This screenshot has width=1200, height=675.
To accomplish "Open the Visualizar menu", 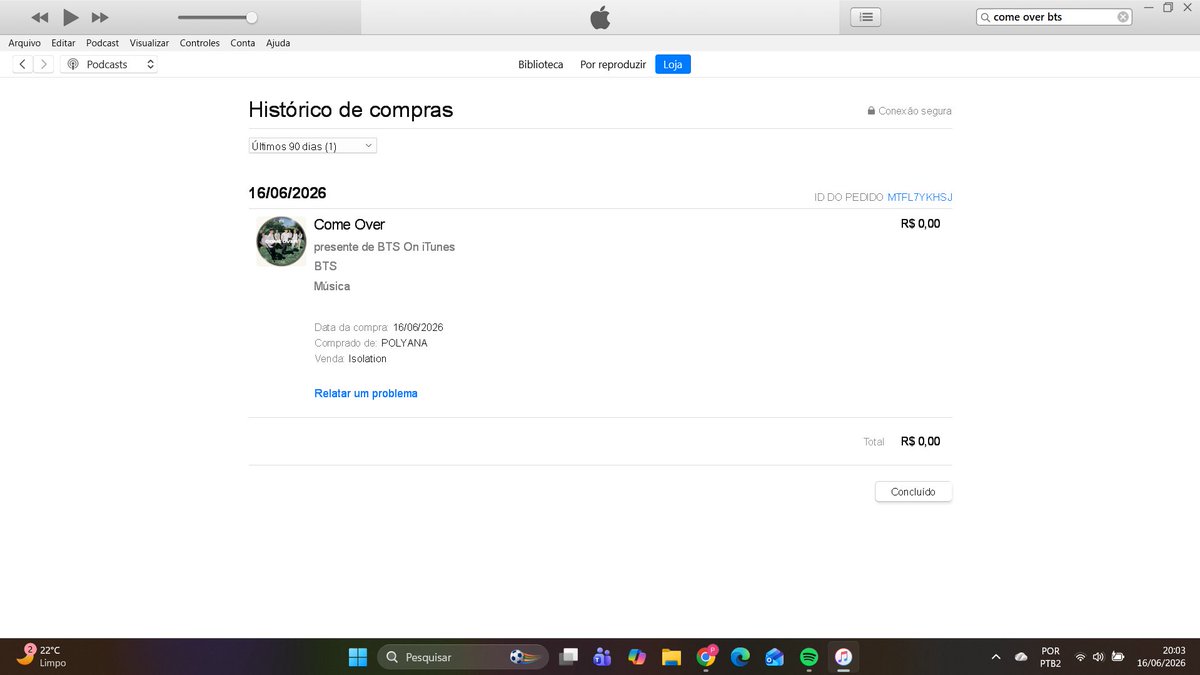I will tap(149, 43).
